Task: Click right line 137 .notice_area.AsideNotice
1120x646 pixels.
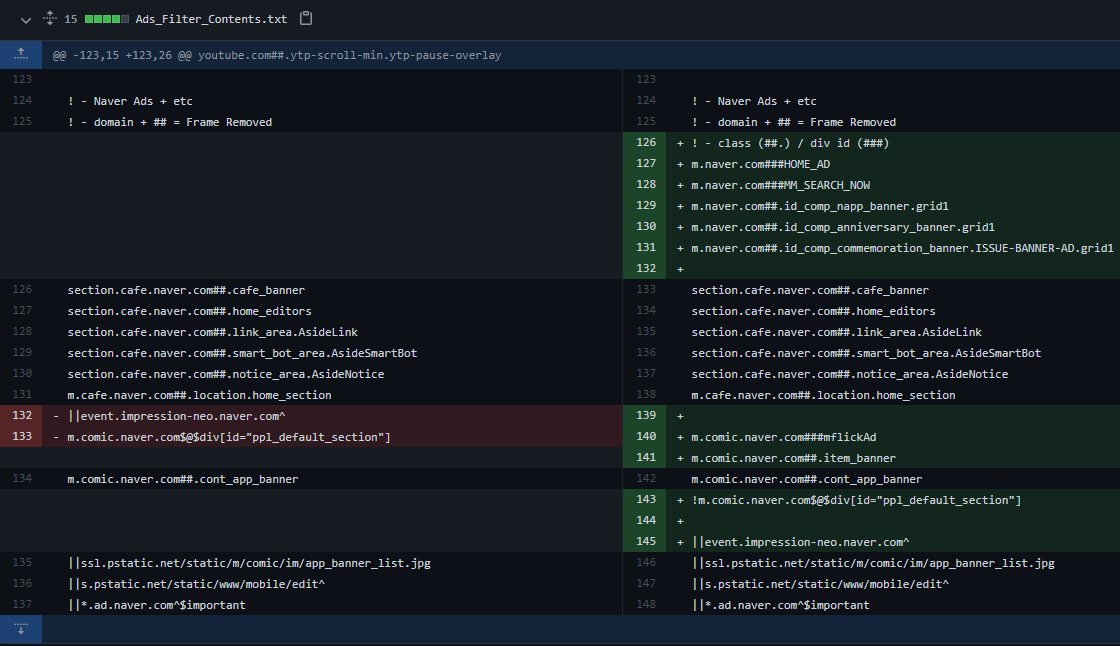Action: tap(850, 374)
